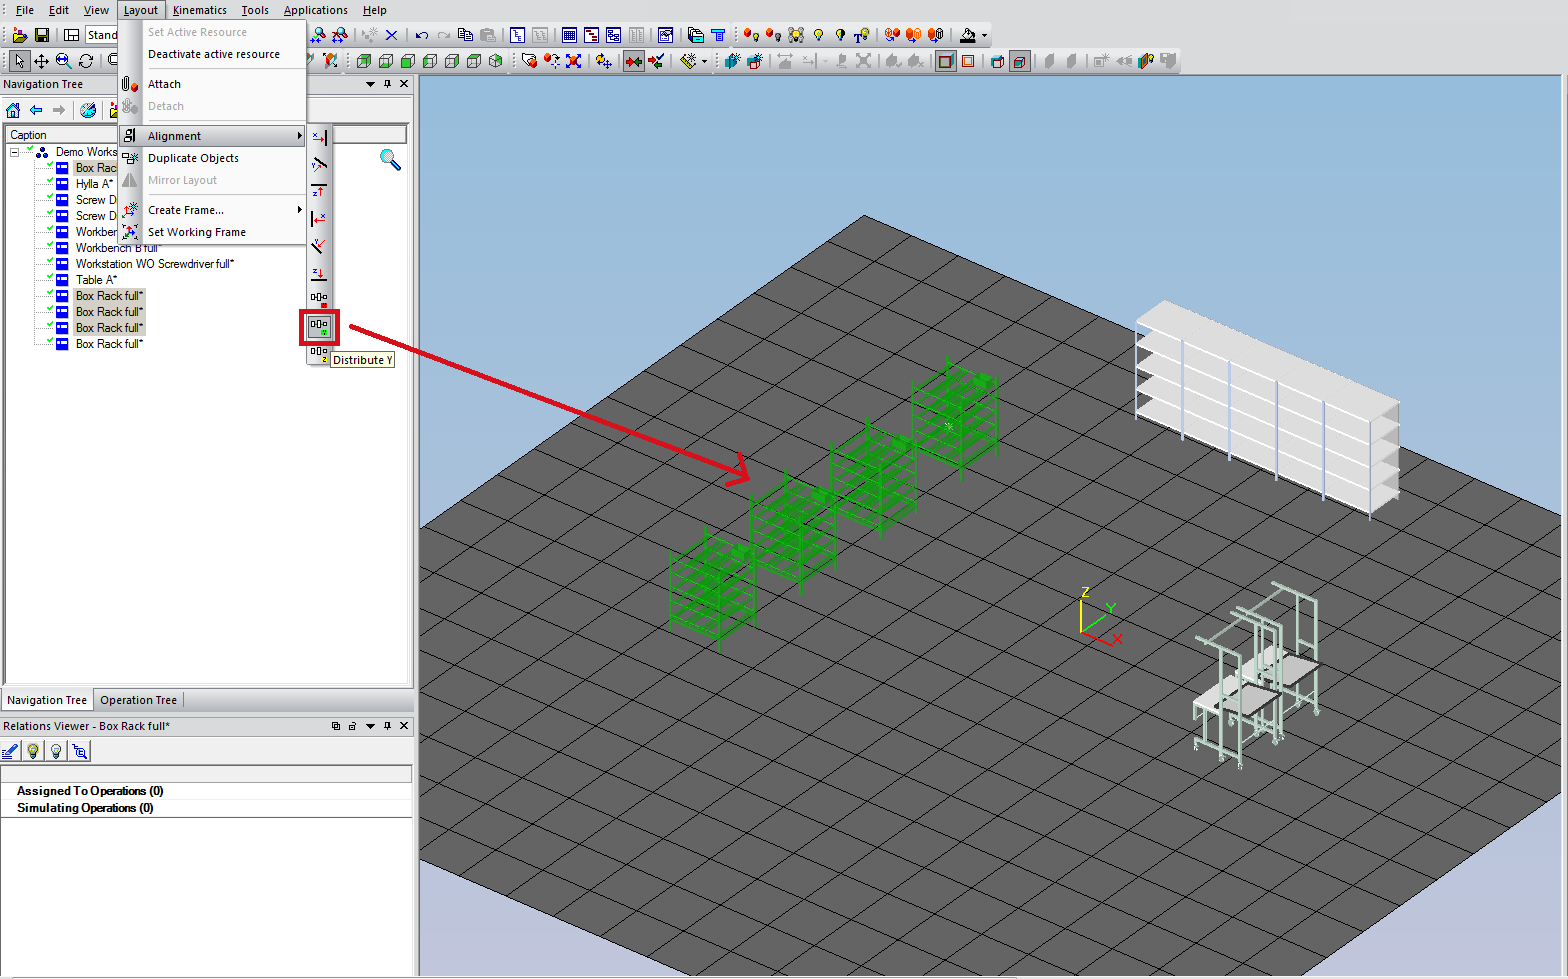Viewport: 1568px width, 979px height.
Task: Click the open study folder icon
Action: (19, 35)
